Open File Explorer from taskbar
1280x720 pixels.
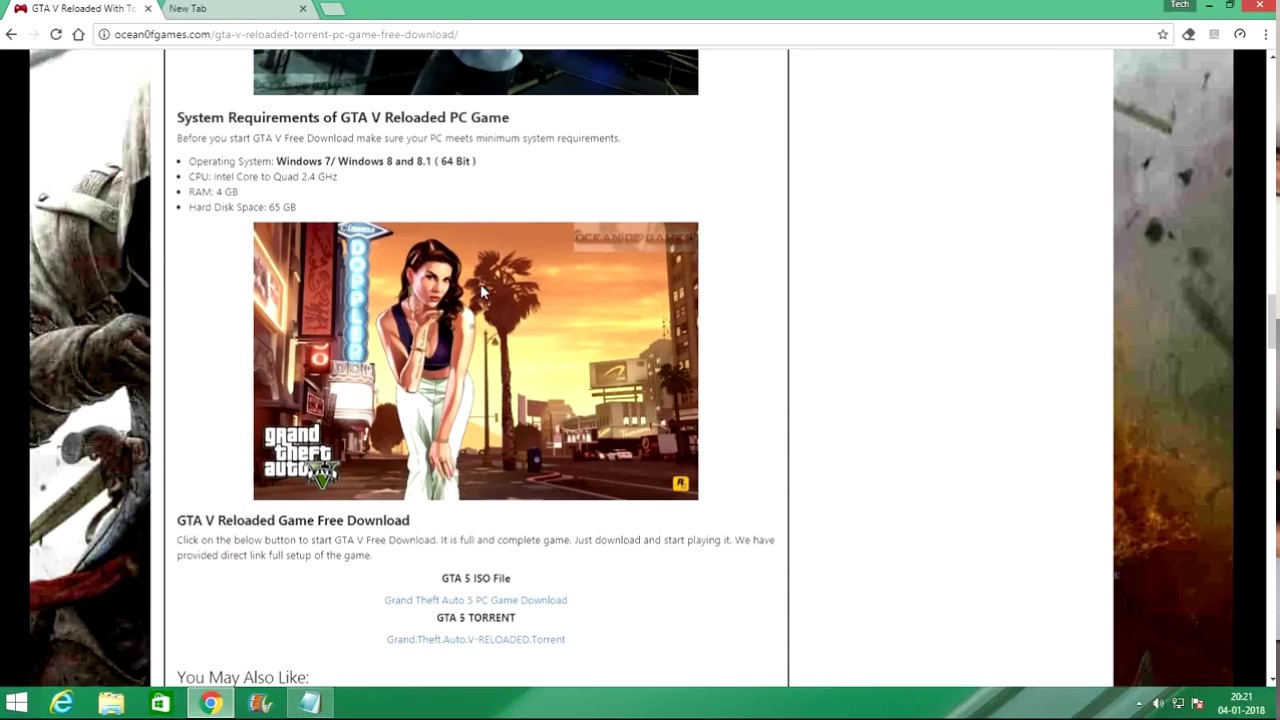click(x=111, y=704)
